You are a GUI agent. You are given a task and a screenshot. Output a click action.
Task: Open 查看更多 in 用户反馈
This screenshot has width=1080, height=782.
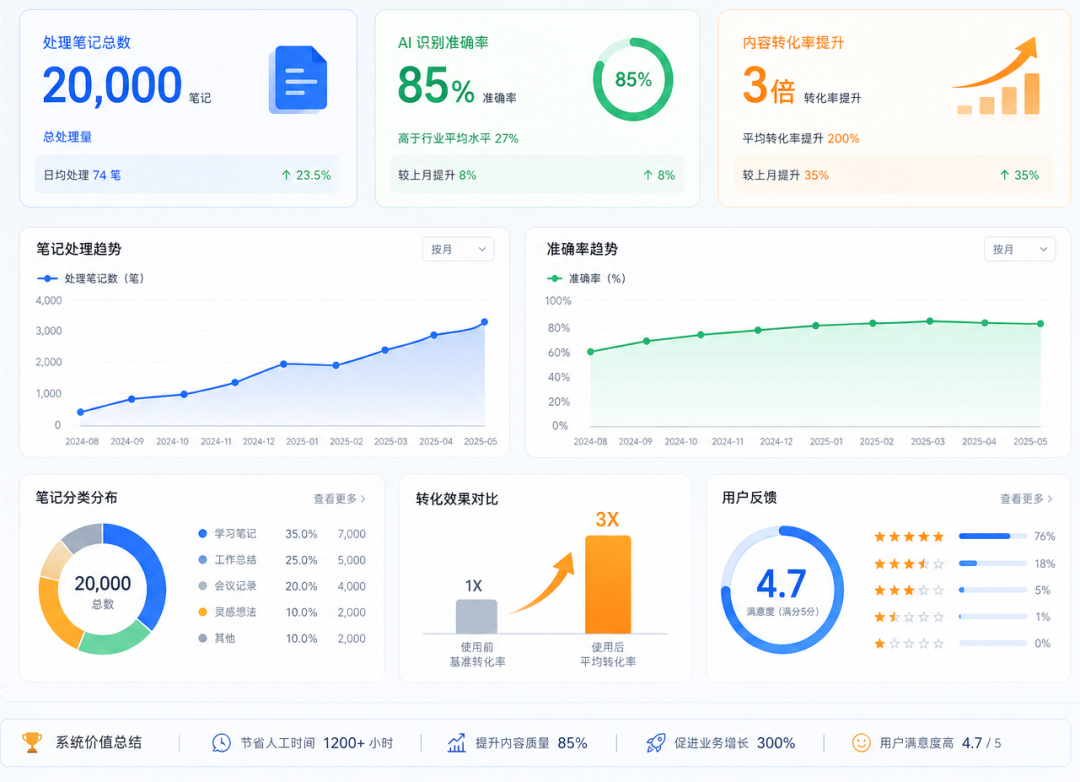pyautogui.click(x=1026, y=499)
